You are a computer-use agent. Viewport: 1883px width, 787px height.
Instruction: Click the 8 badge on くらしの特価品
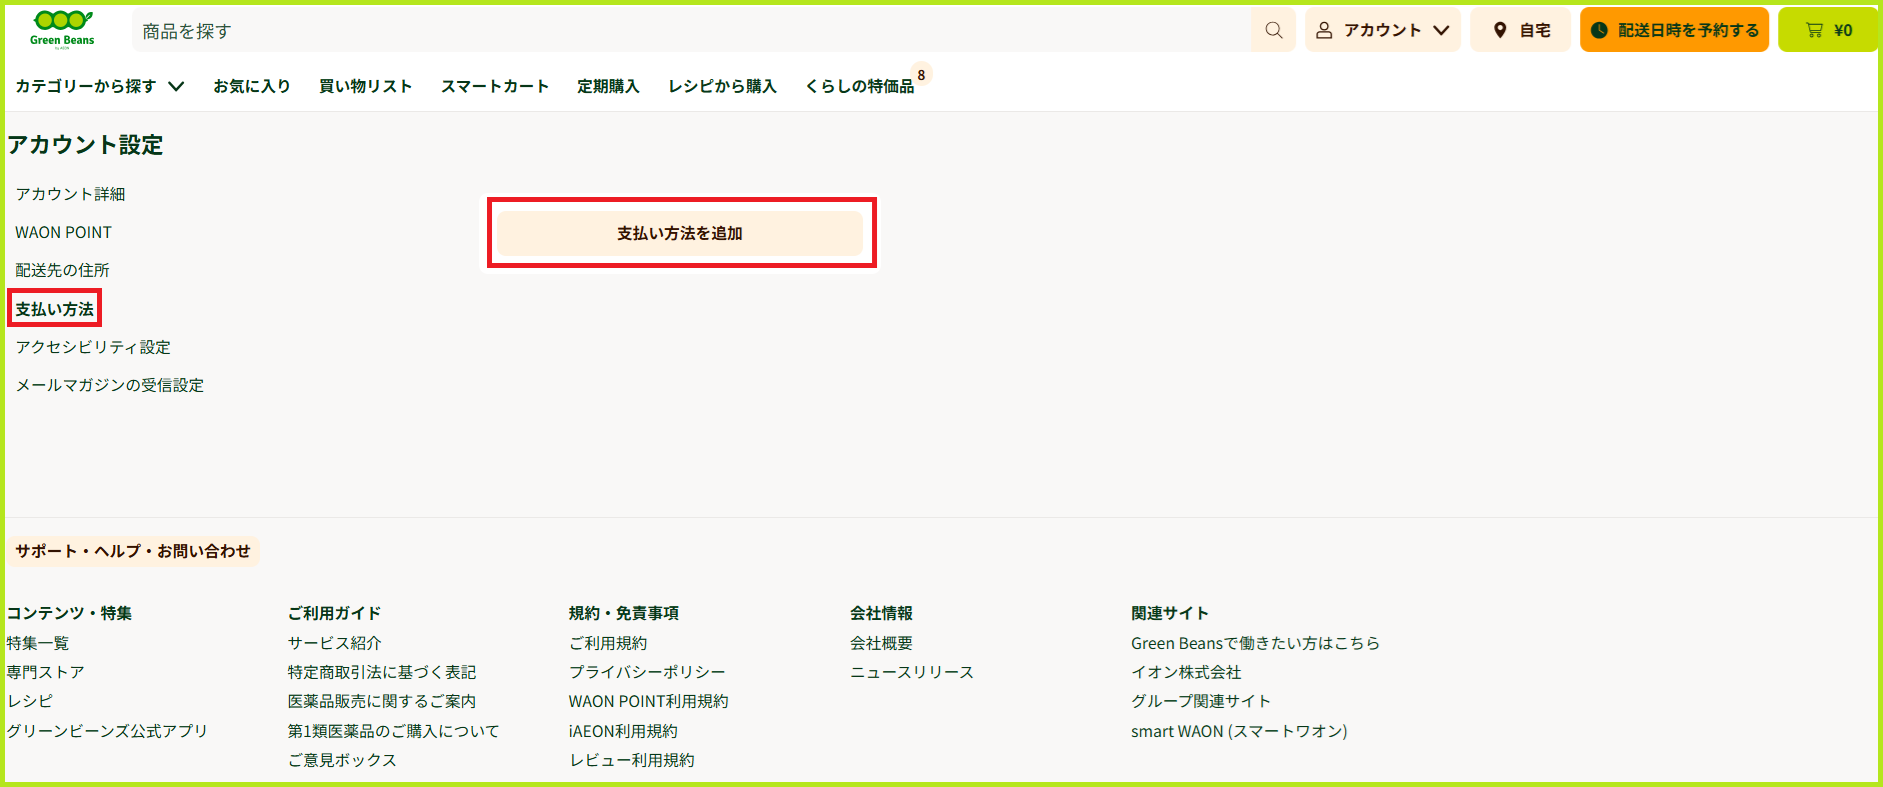click(x=921, y=75)
